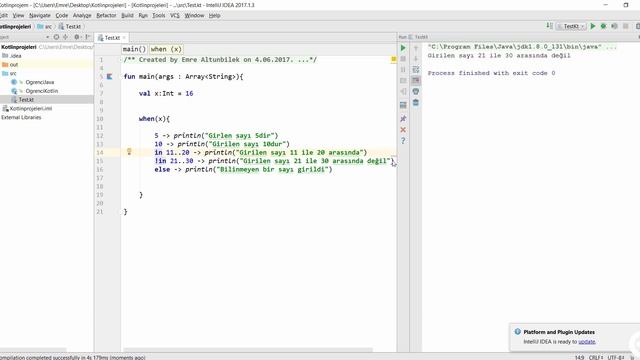Select External Libraries node
640x360 pixels.
click(21, 118)
